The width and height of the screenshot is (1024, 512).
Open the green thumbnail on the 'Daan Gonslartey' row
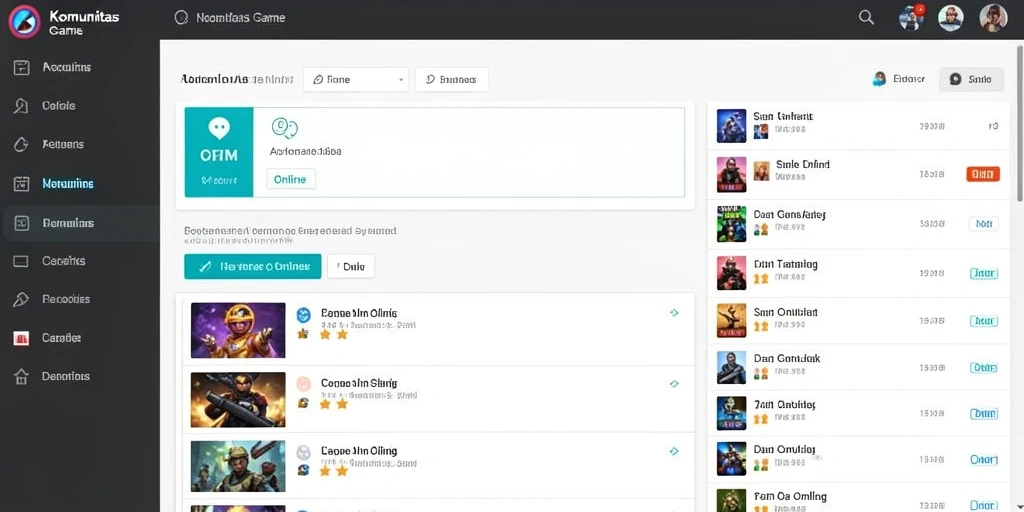coord(731,223)
